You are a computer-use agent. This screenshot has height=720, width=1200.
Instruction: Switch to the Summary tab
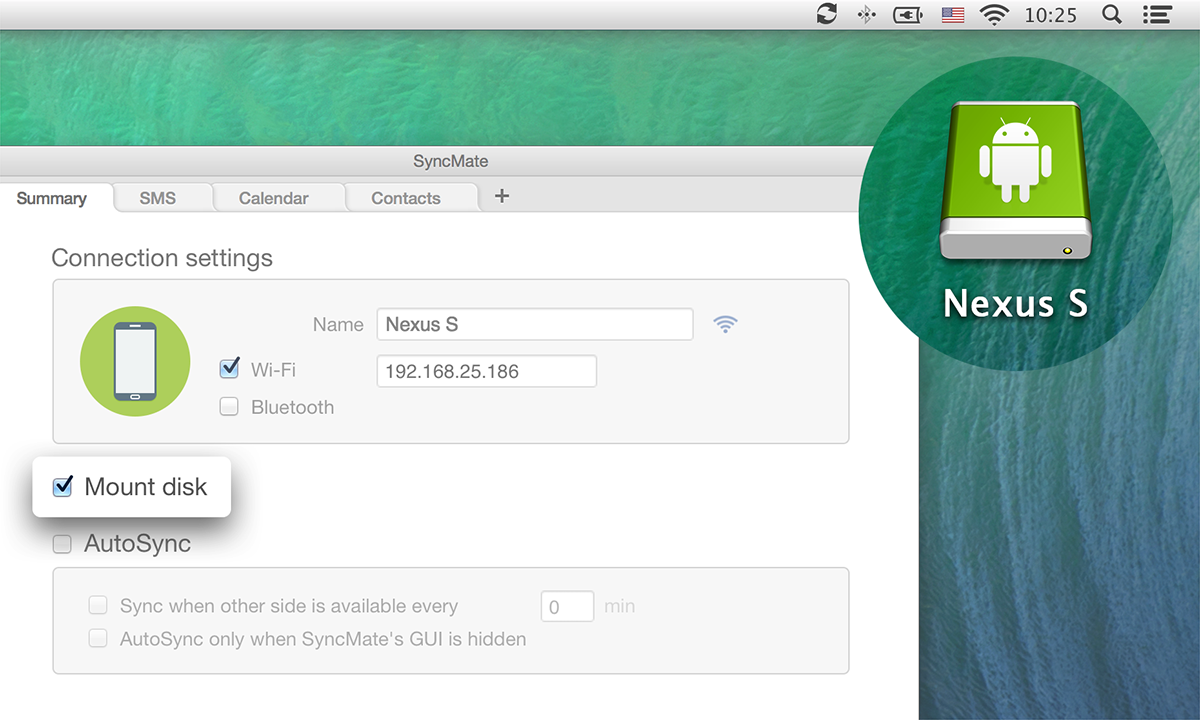click(52, 198)
